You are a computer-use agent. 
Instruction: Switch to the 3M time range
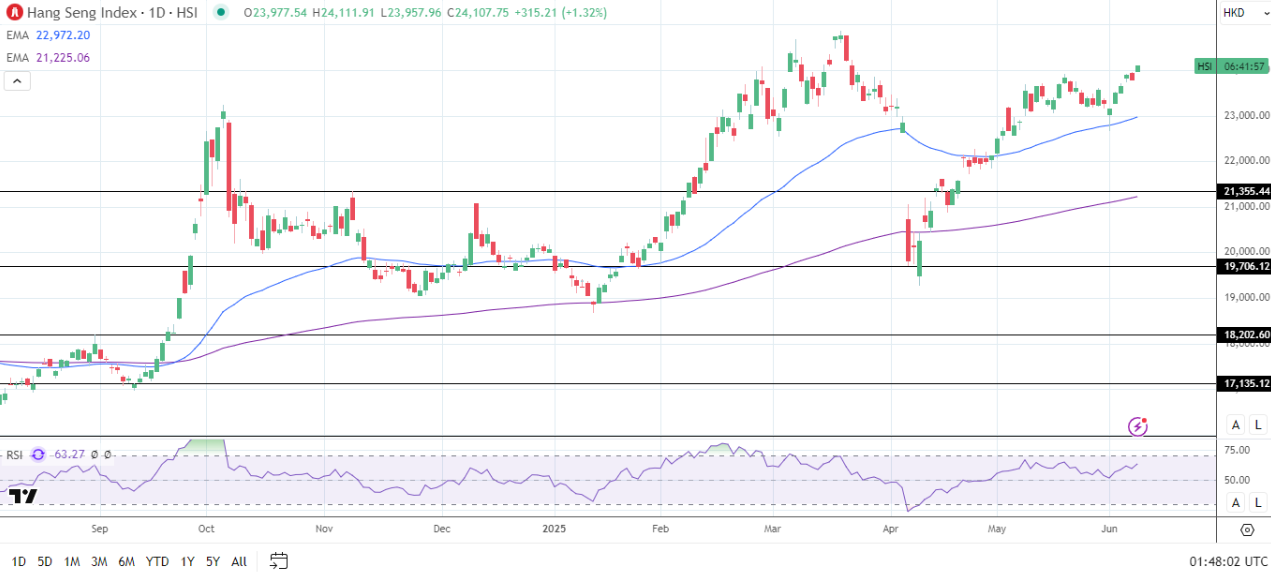coord(99,562)
